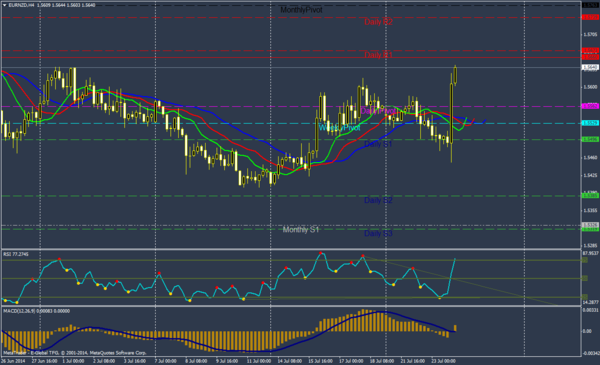Select the MonthlyPivot chart label
The height and width of the screenshot is (365, 600).
(301, 10)
